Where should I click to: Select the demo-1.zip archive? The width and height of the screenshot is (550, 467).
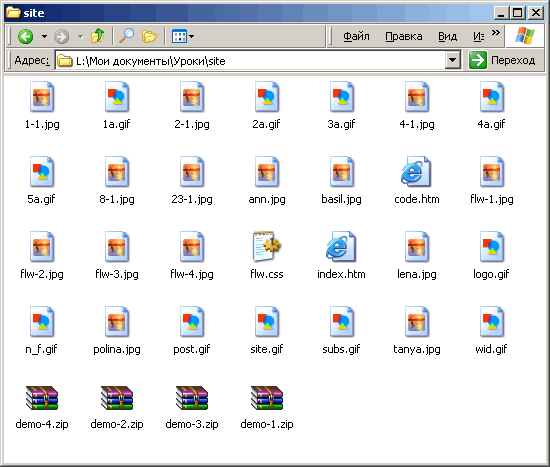pyautogui.click(x=267, y=407)
